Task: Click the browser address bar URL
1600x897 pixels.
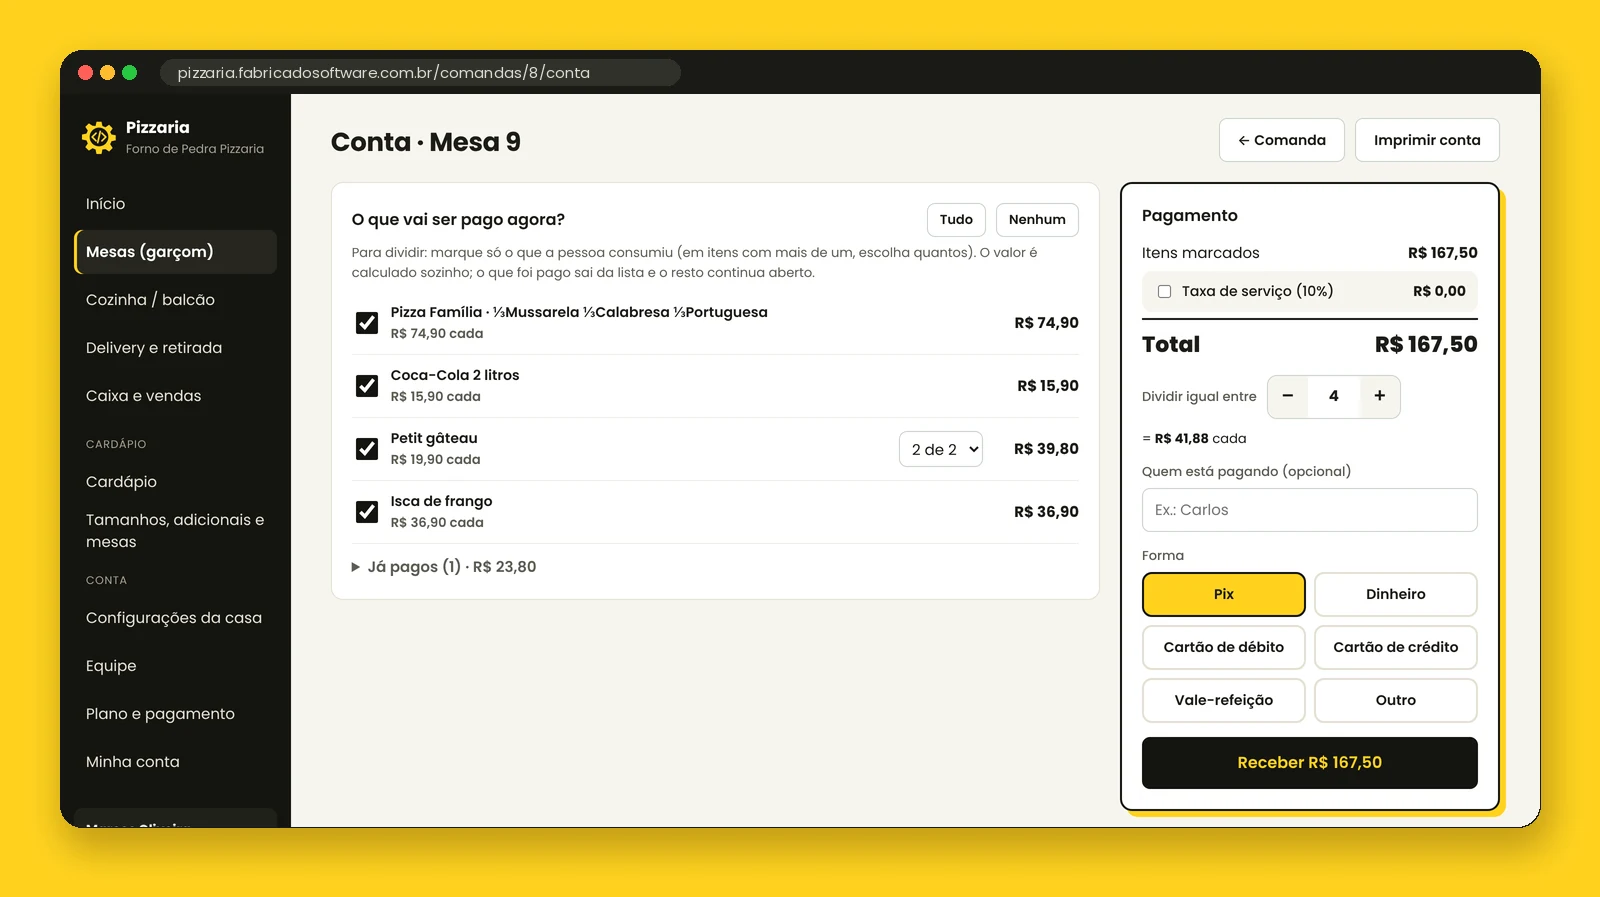Action: (x=420, y=73)
